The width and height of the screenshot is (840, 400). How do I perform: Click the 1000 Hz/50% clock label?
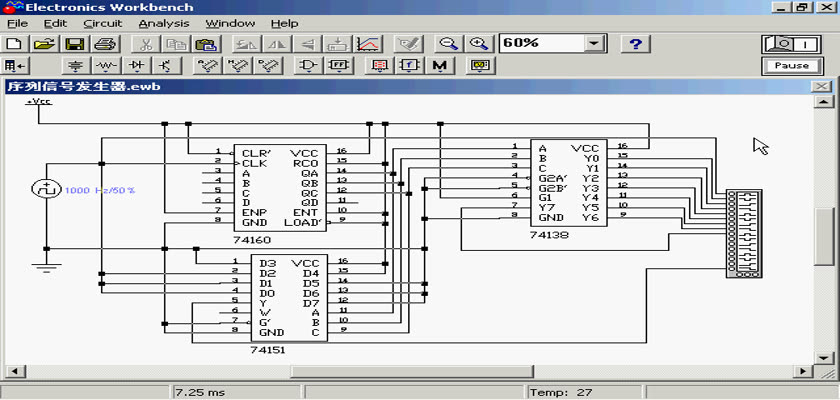(100, 190)
